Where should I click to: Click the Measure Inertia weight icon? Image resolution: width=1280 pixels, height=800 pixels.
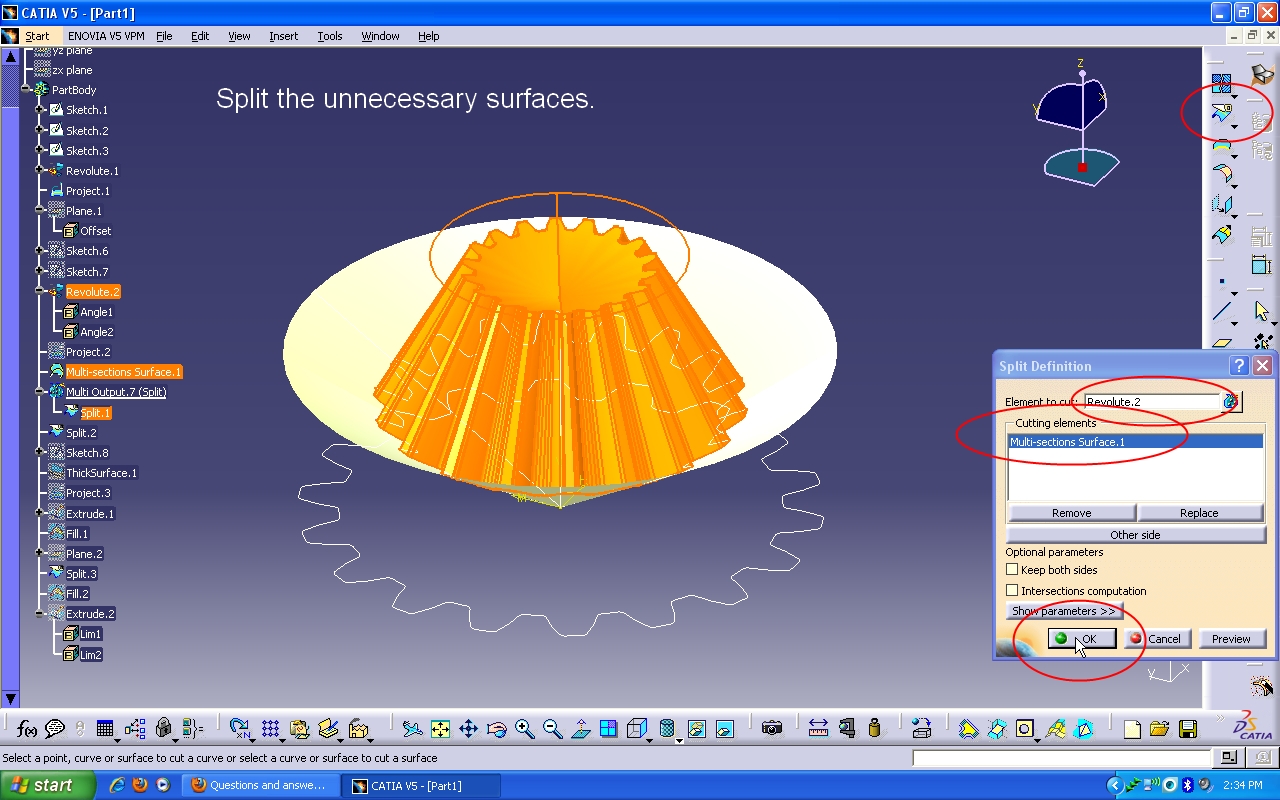(875, 729)
